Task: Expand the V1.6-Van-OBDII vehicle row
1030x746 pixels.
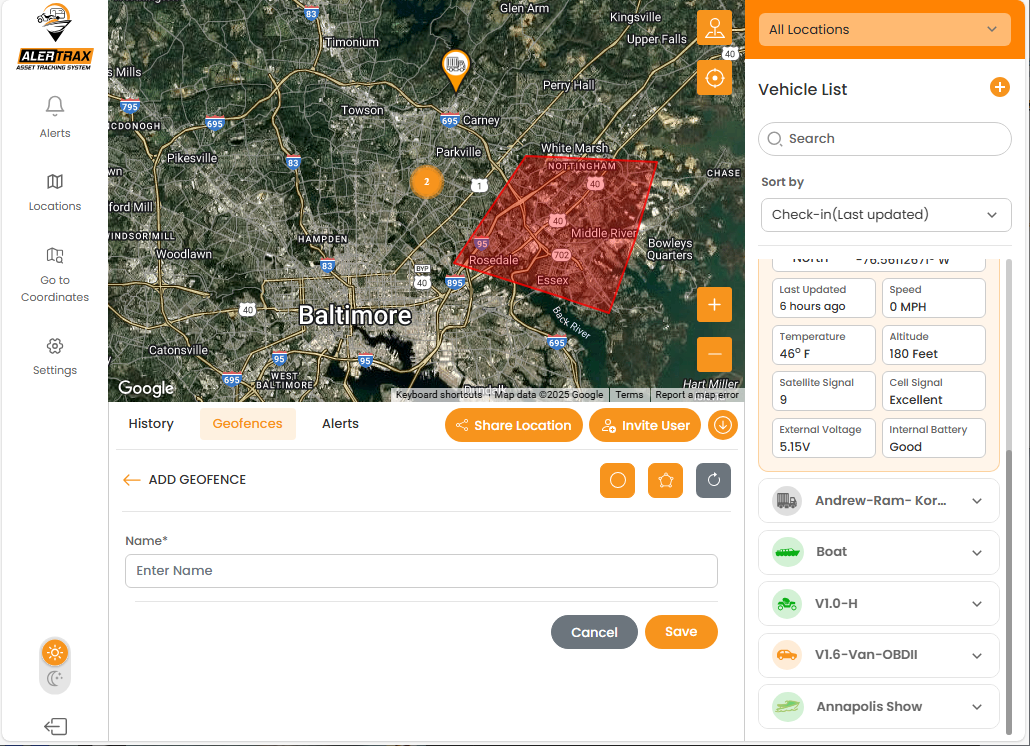Action: [878, 655]
